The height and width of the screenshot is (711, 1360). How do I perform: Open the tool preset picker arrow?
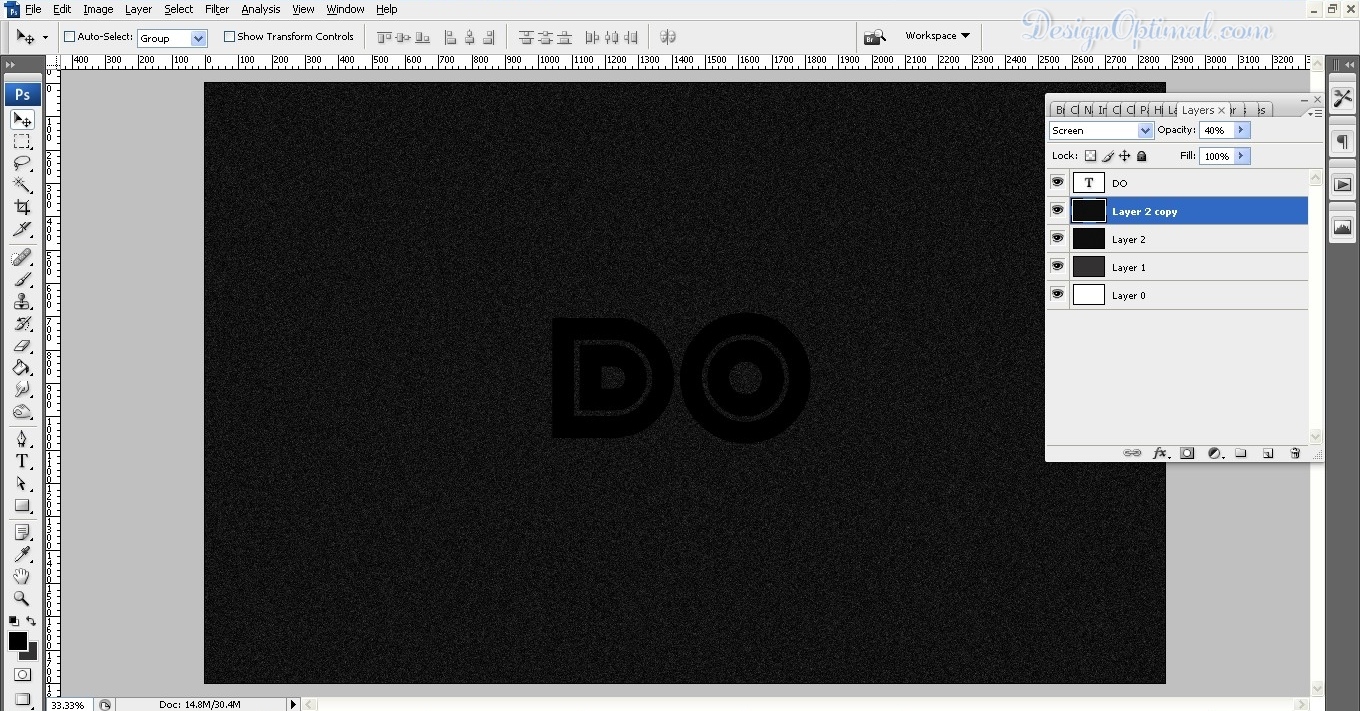pos(45,38)
